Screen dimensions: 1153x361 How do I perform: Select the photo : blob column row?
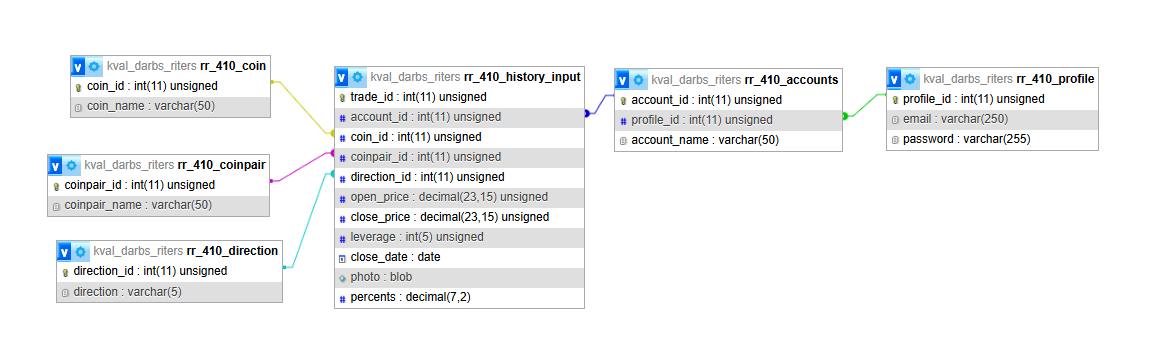point(460,278)
